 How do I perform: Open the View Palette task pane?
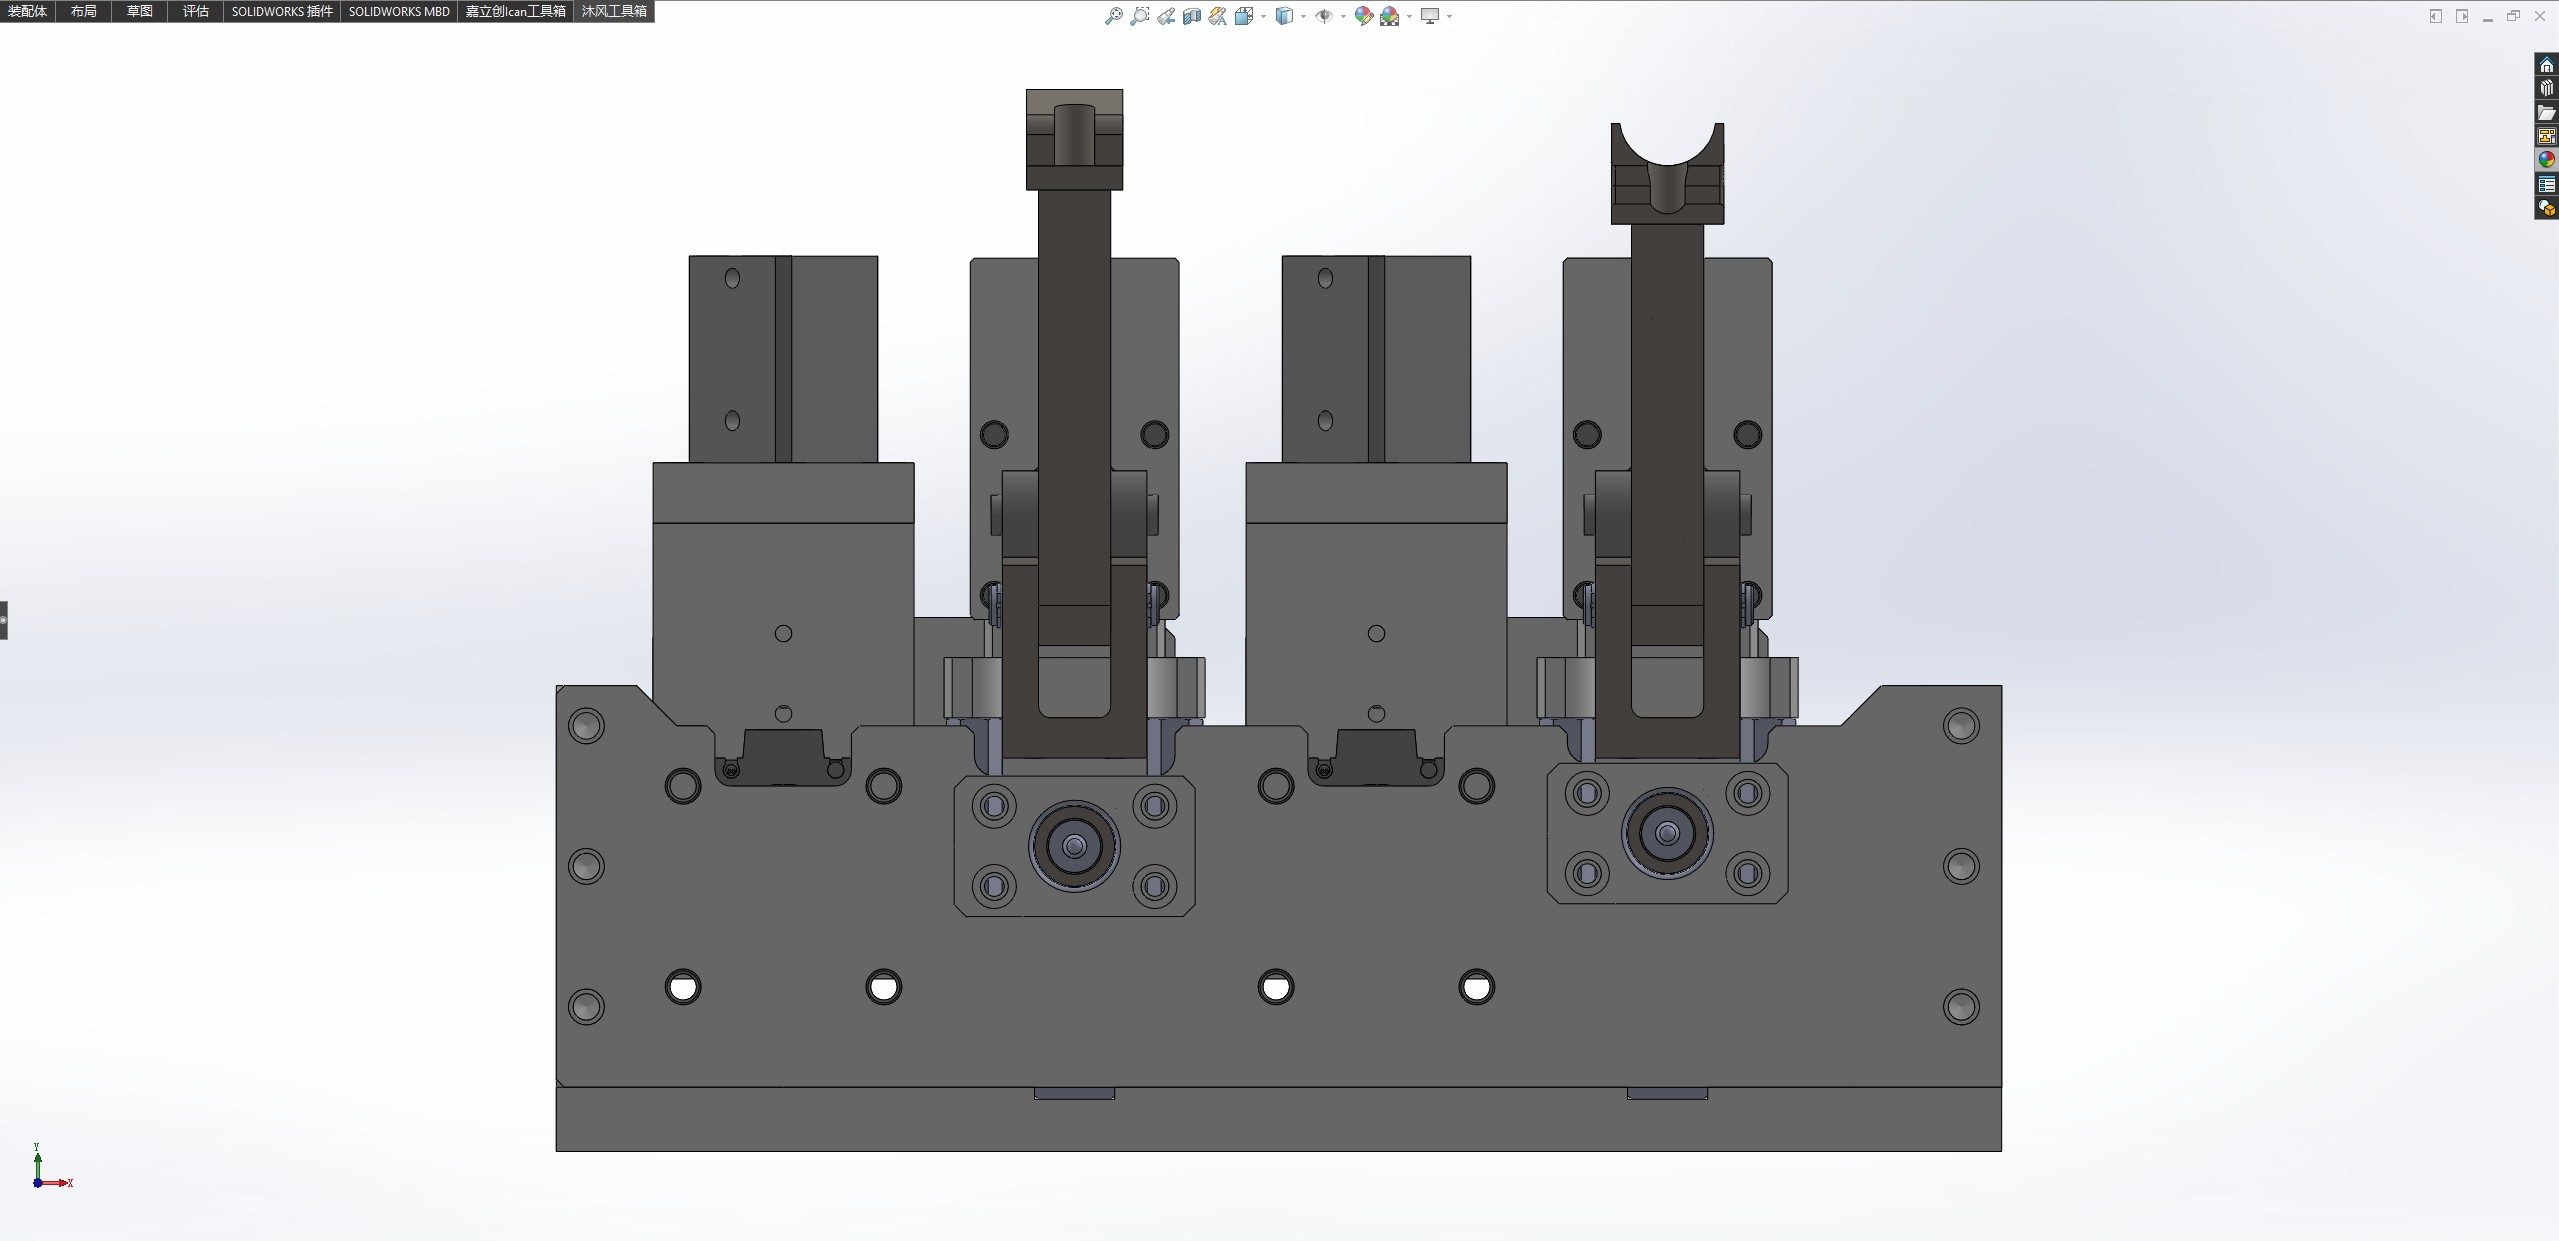[2546, 136]
